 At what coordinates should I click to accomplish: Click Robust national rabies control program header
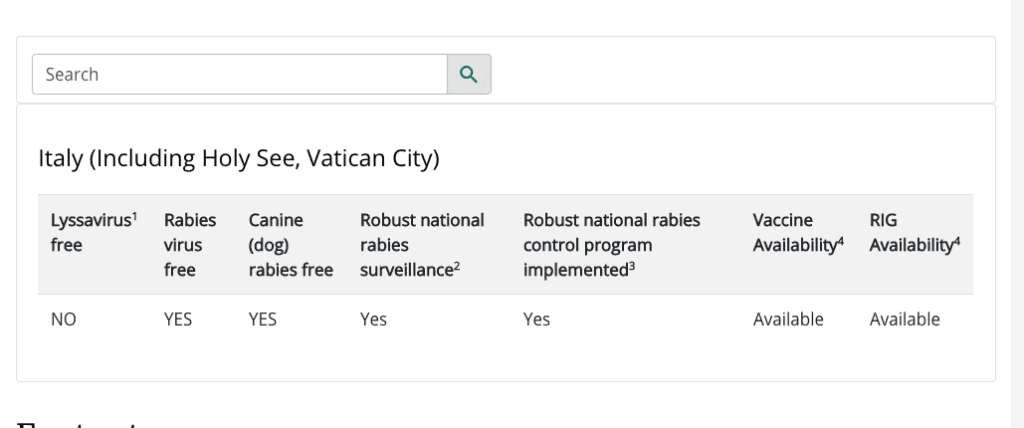(x=611, y=244)
